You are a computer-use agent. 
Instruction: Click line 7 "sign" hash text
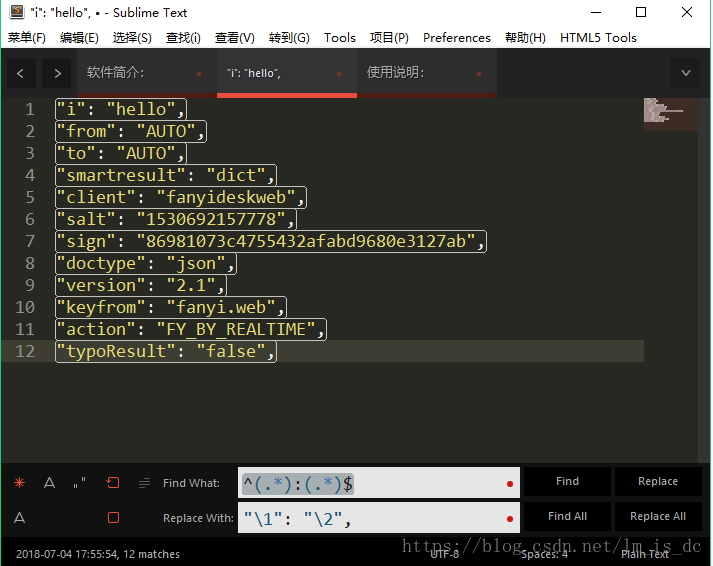pos(311,241)
